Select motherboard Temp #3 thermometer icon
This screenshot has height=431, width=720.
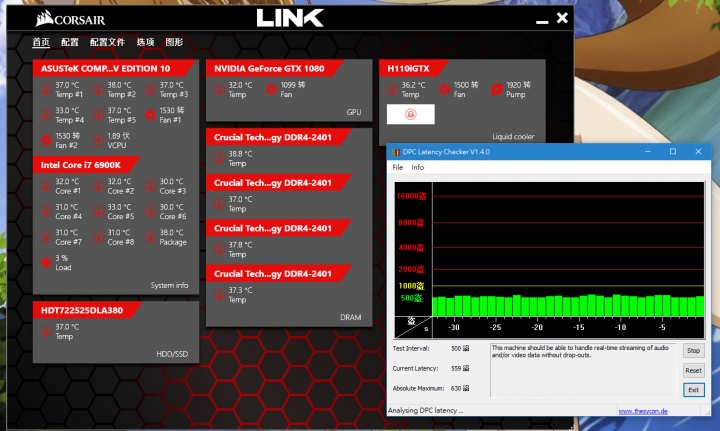click(151, 90)
